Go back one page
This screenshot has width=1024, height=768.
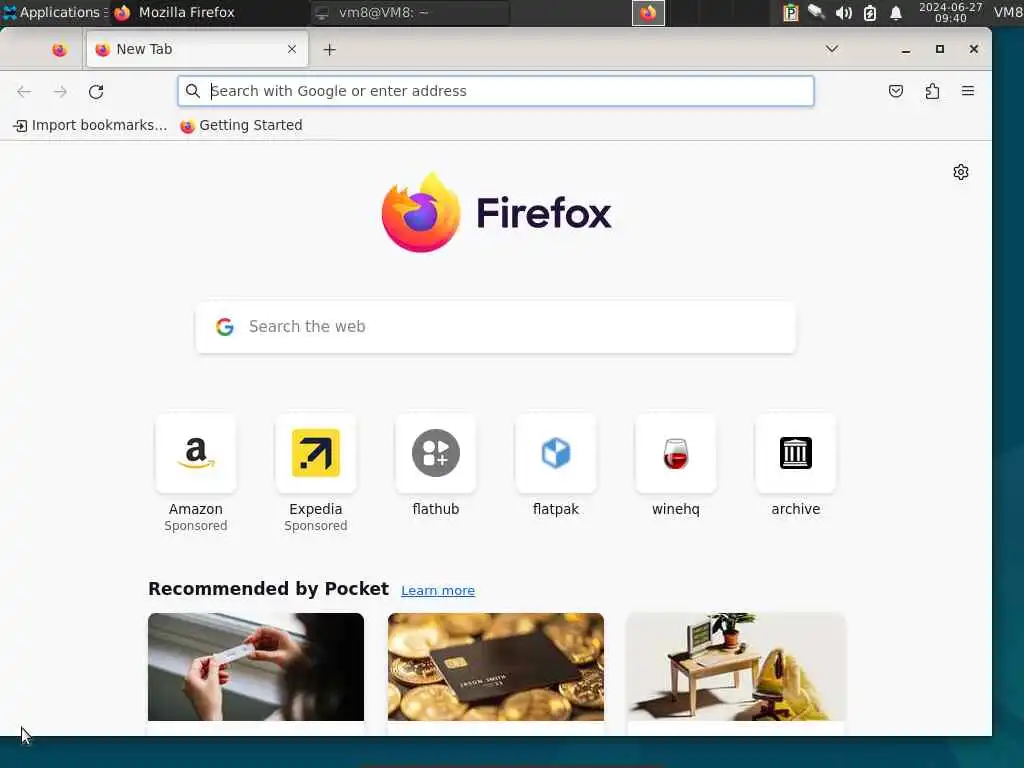24,91
